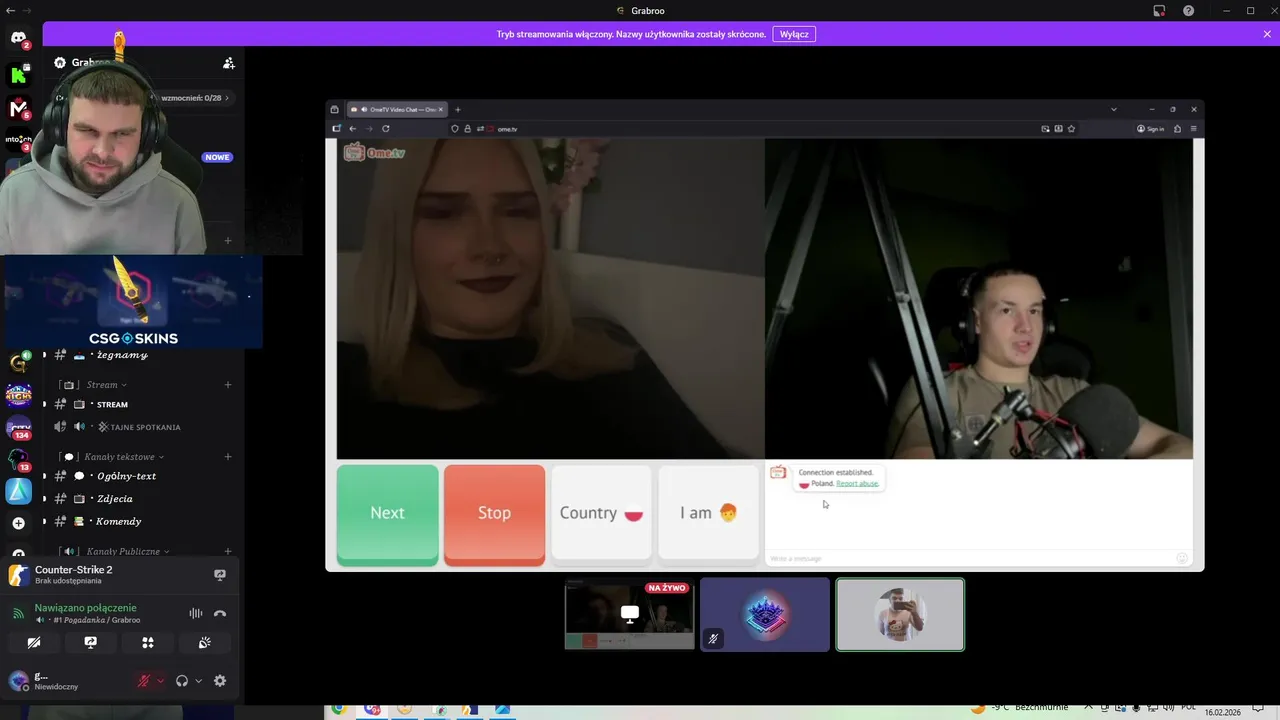Open browser extensions icon beside Sign in

pyautogui.click(x=1178, y=128)
